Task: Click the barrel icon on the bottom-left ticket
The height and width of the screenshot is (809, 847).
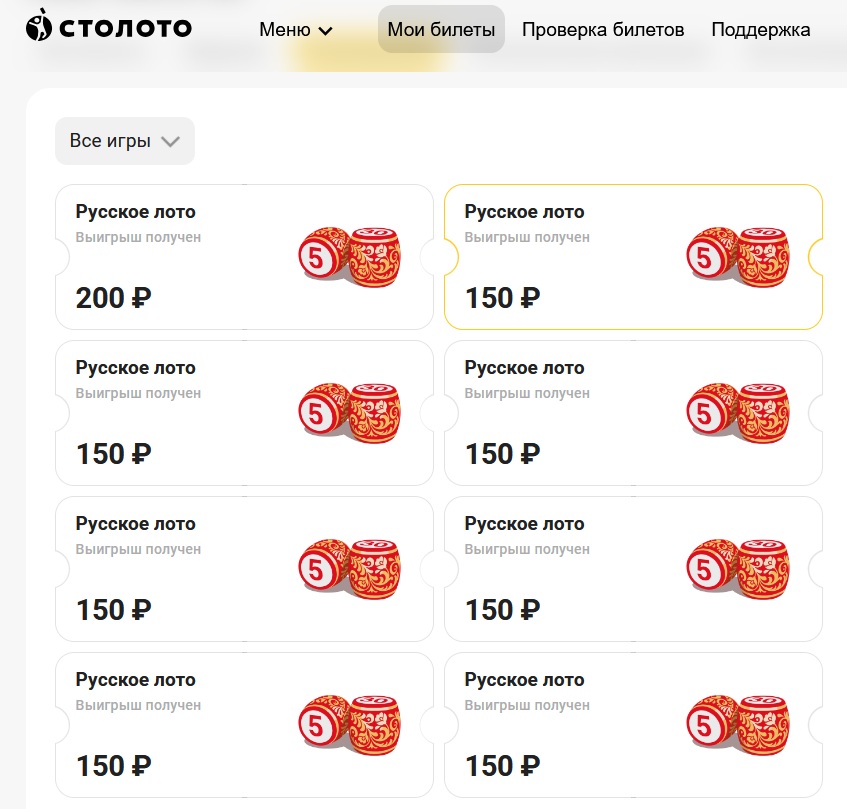Action: (350, 725)
